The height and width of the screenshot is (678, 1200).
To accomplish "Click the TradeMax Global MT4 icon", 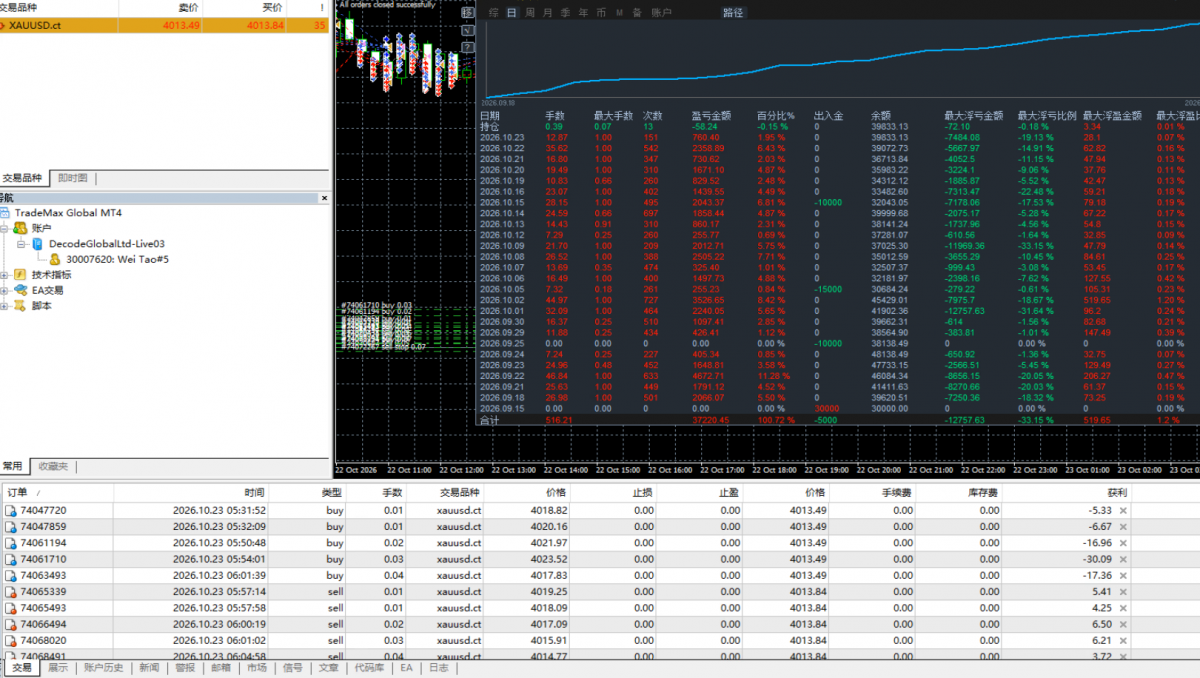I will tap(7, 213).
